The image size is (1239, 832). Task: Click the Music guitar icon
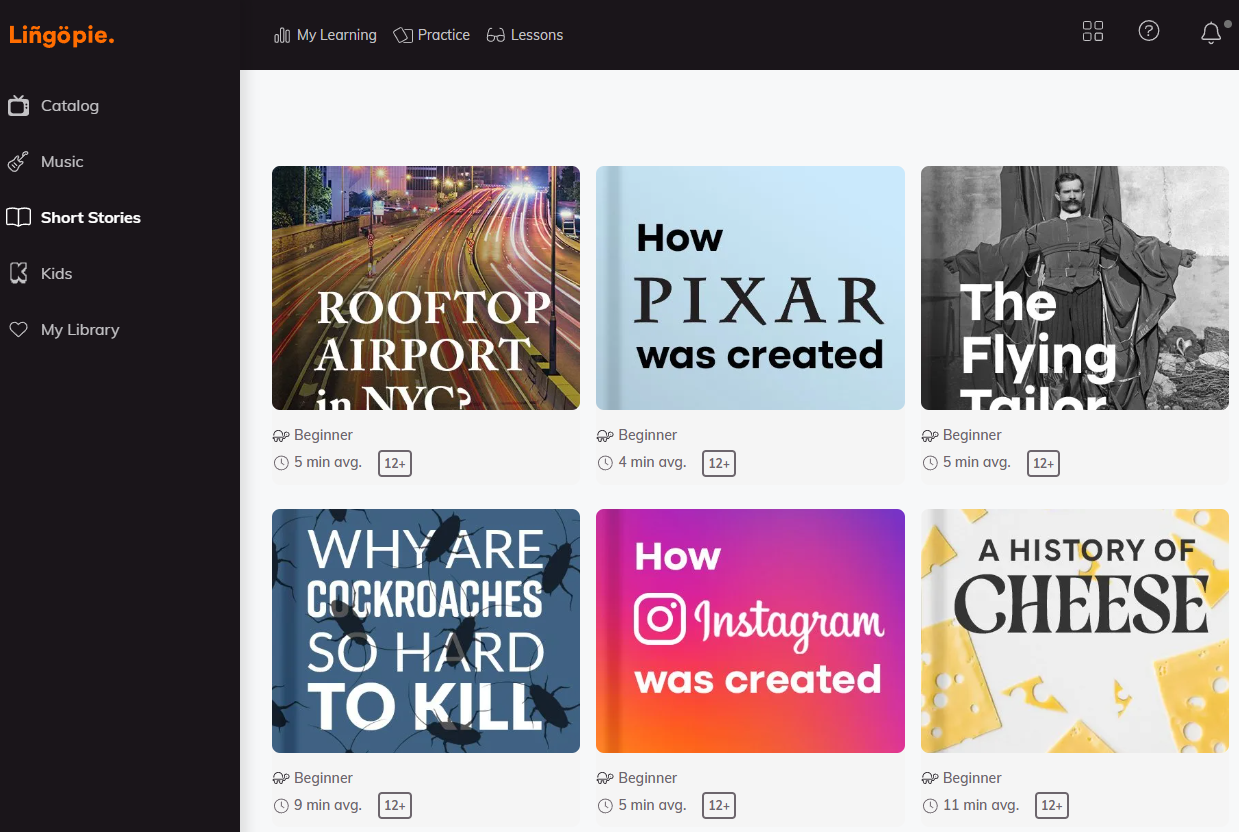[x=18, y=162]
